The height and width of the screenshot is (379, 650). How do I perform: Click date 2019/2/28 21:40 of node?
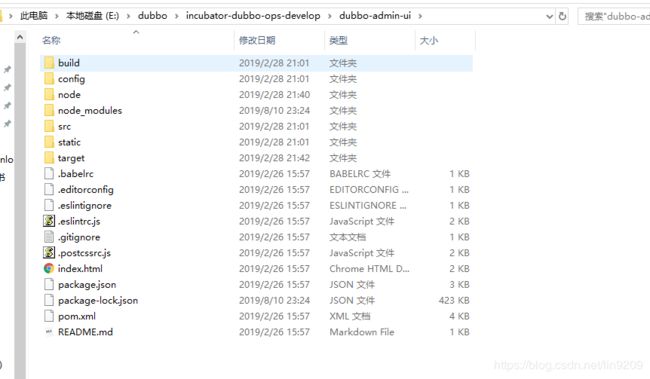pos(274,95)
